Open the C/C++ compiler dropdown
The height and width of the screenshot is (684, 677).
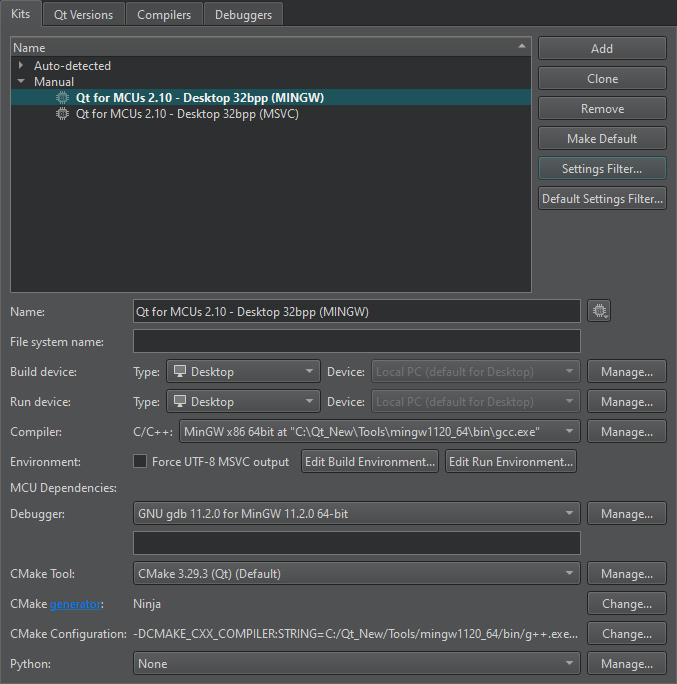[378, 432]
